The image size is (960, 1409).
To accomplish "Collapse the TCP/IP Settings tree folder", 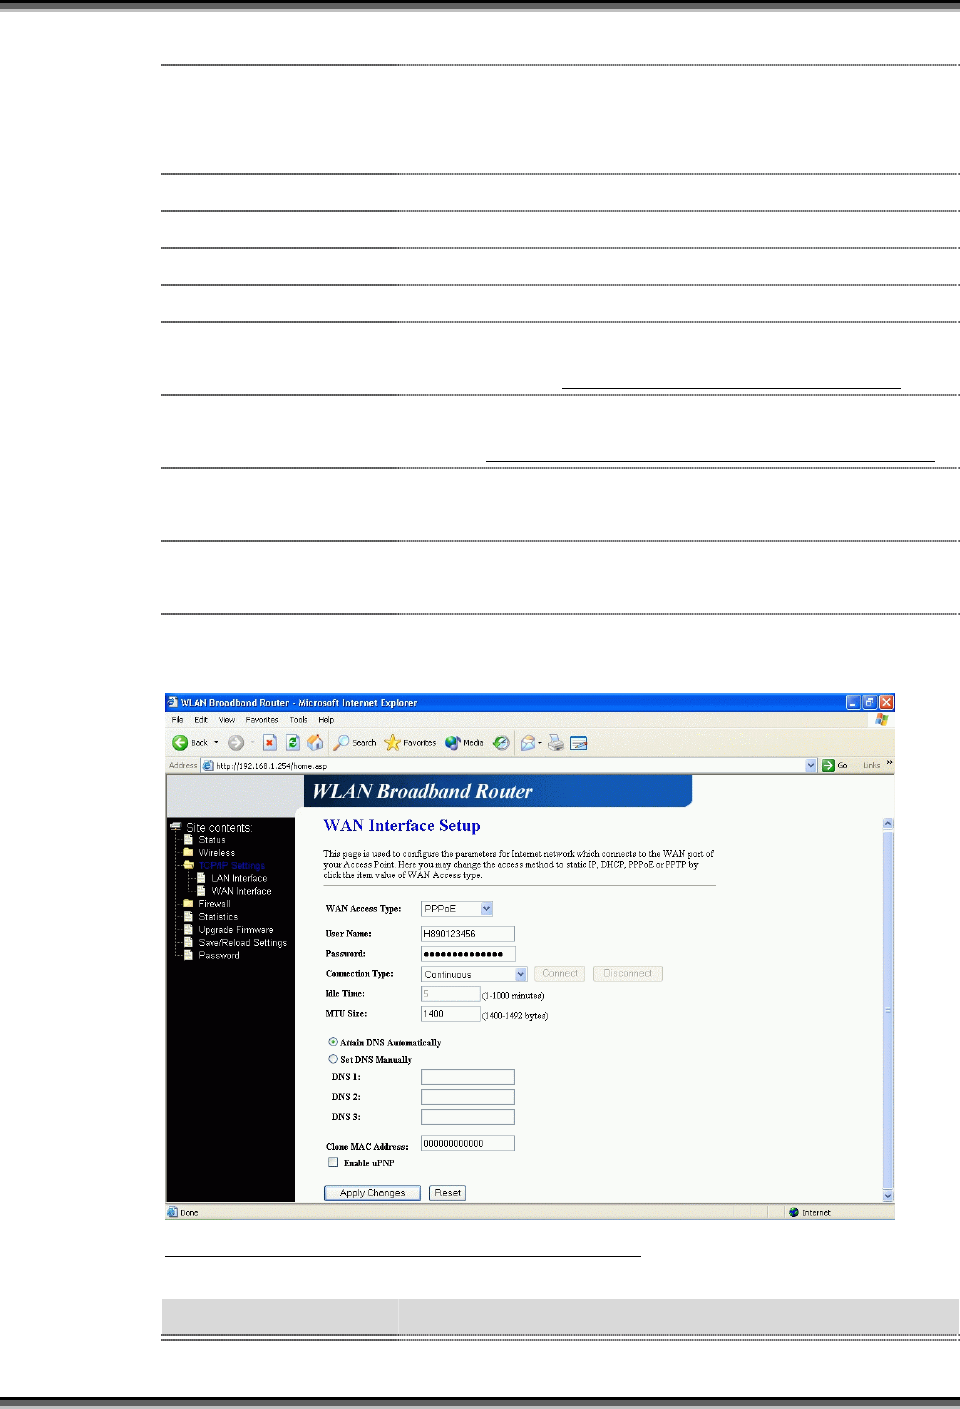I will coord(188,866).
